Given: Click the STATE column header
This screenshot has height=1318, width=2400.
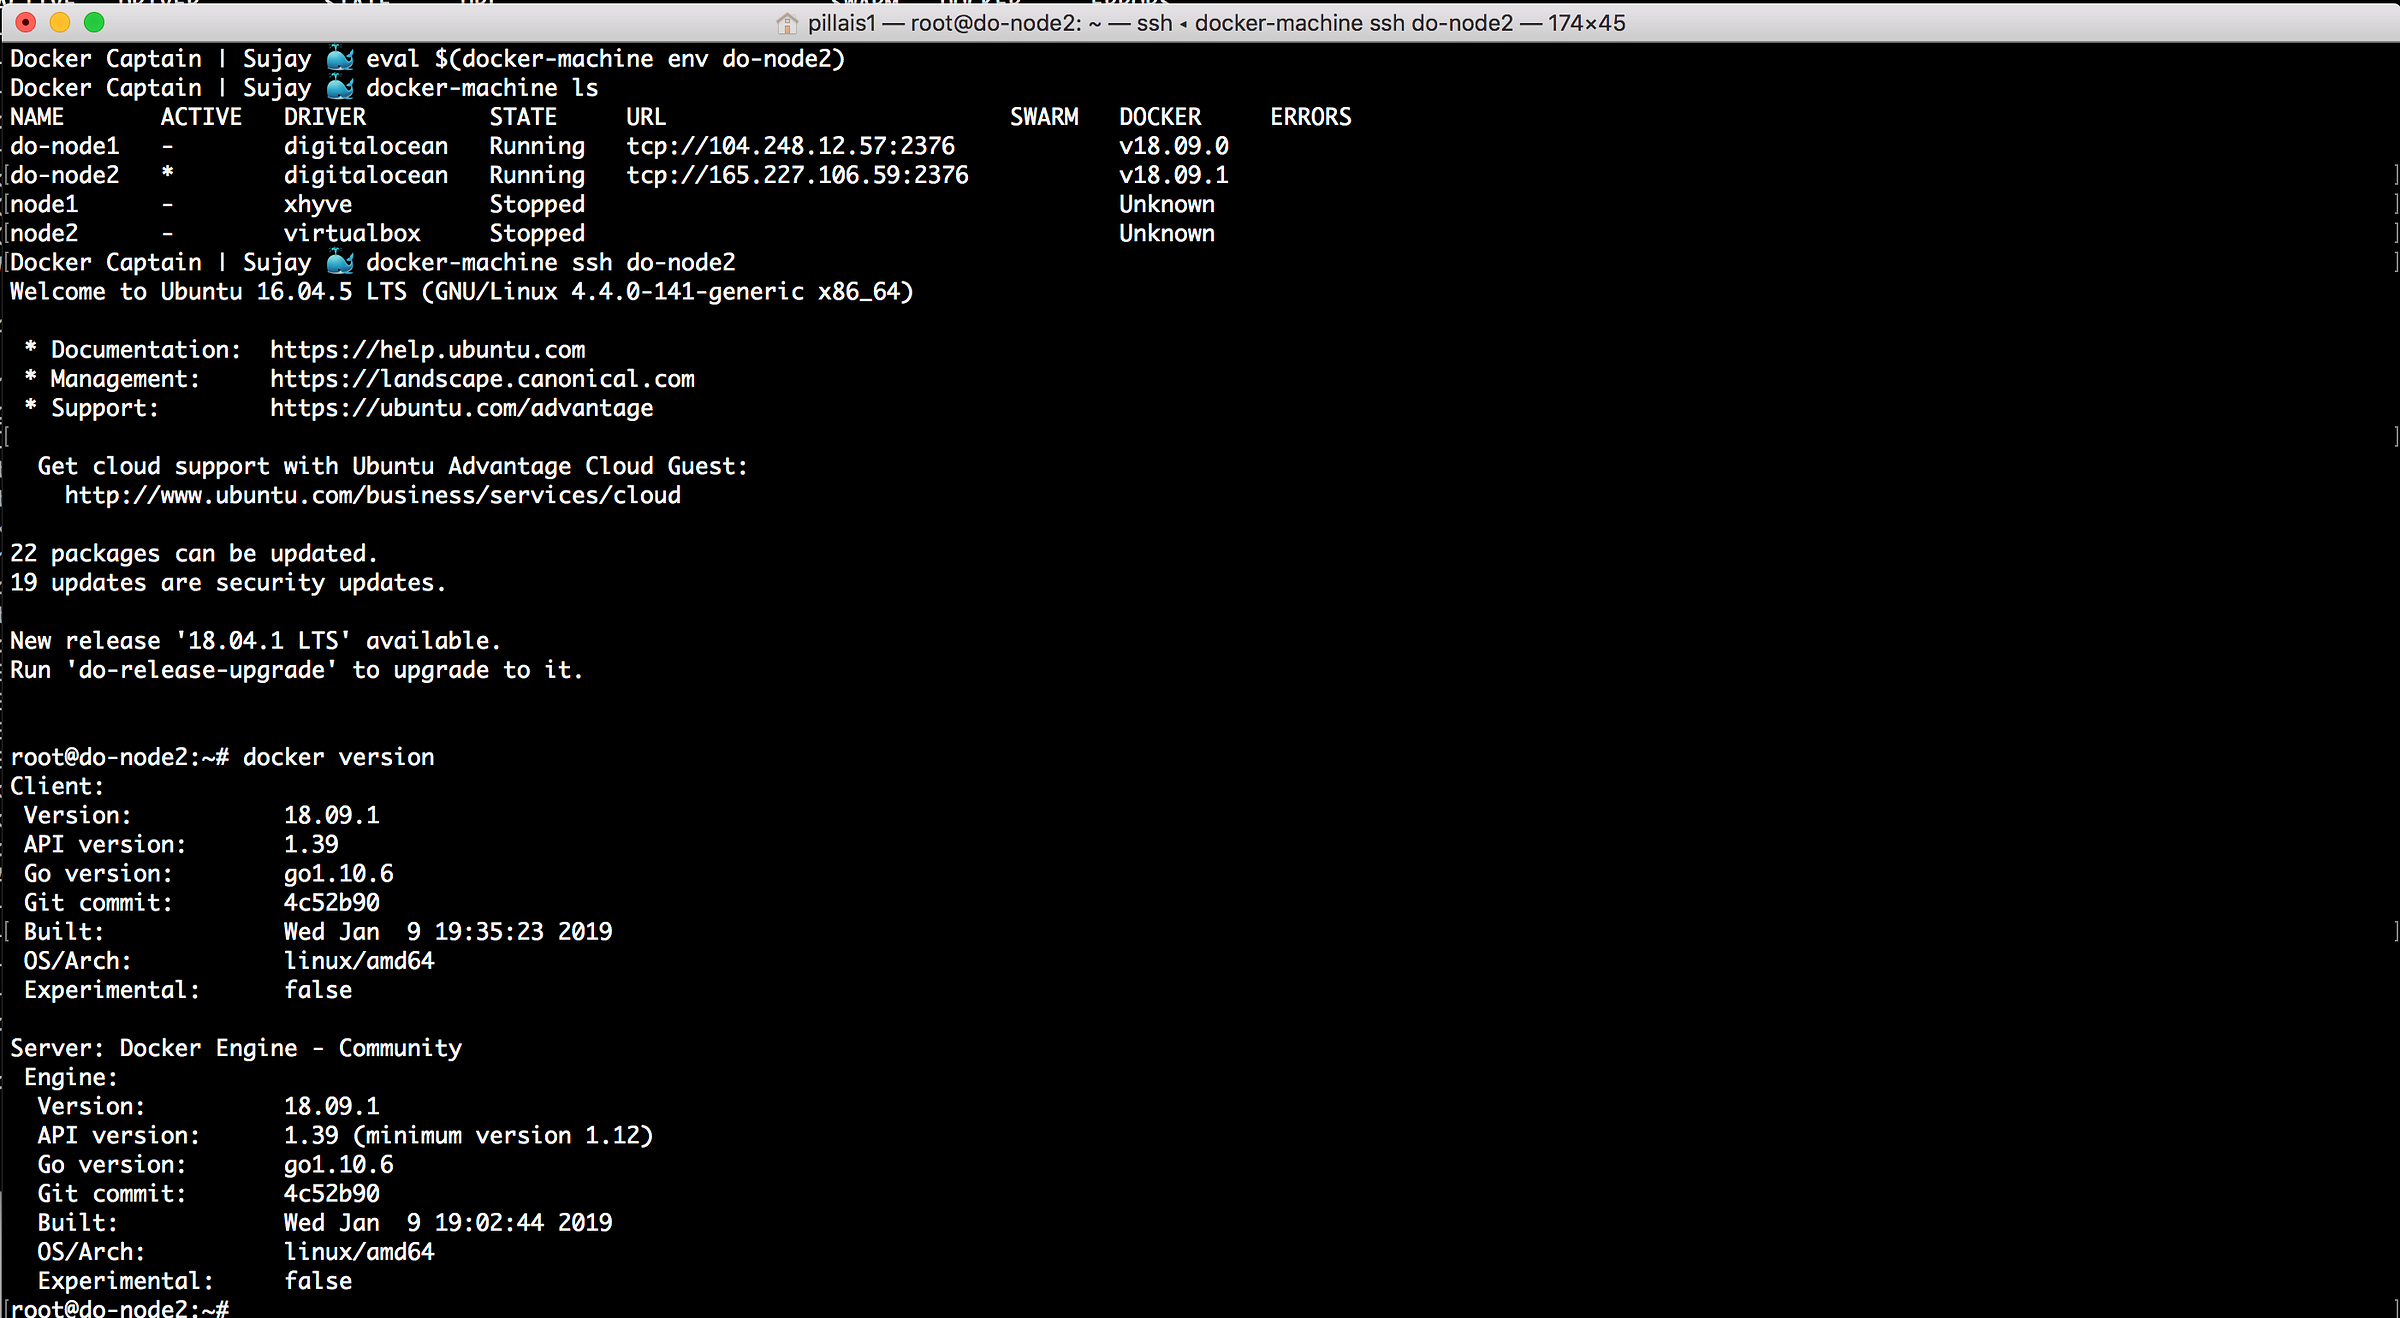Looking at the screenshot, I should tap(523, 117).
